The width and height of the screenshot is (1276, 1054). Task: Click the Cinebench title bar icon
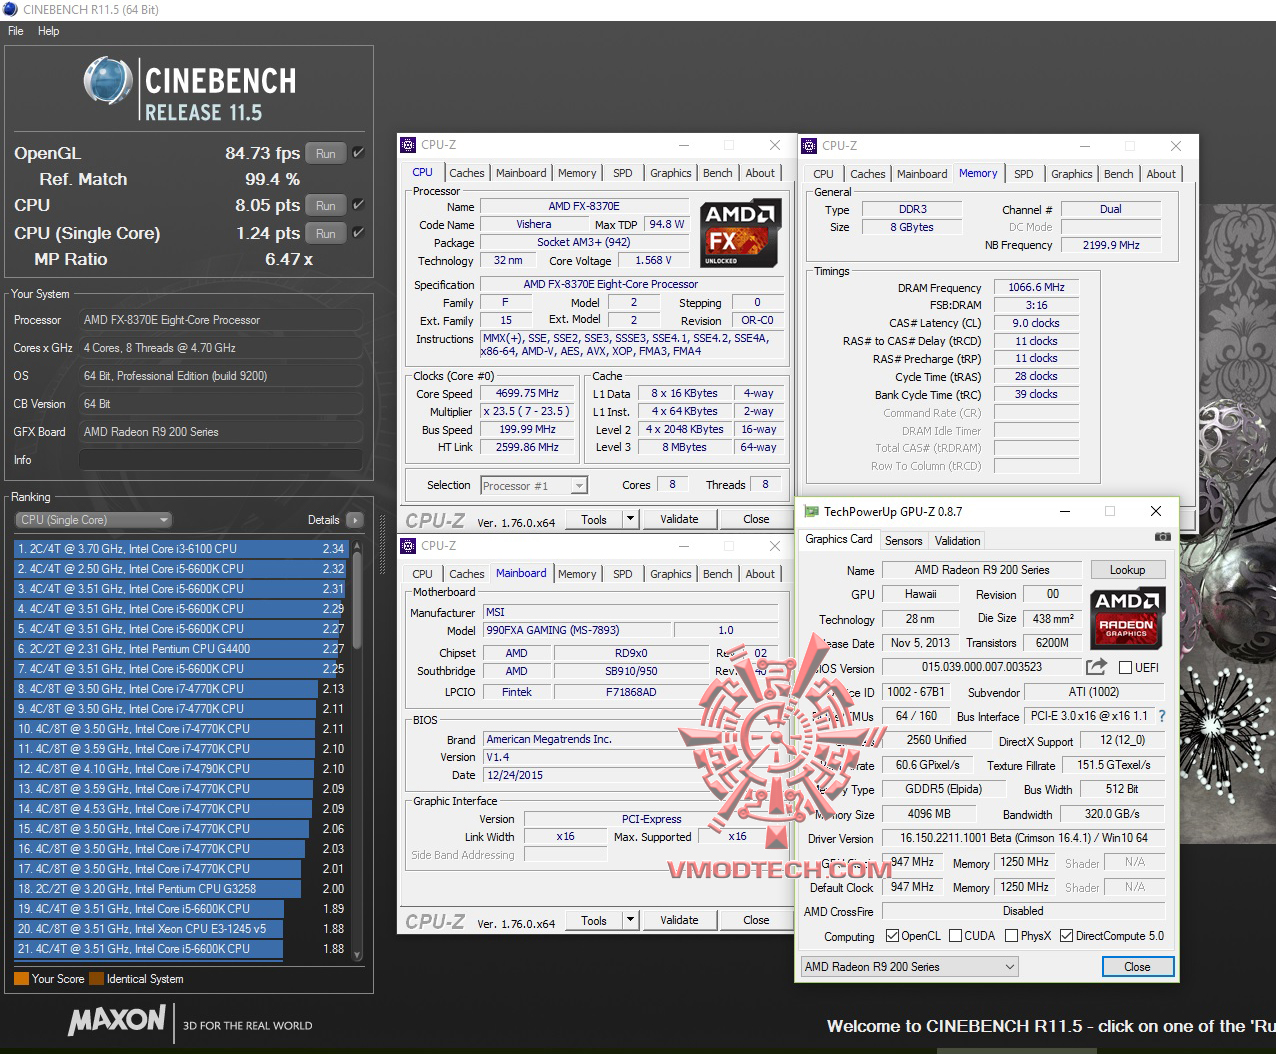point(10,10)
